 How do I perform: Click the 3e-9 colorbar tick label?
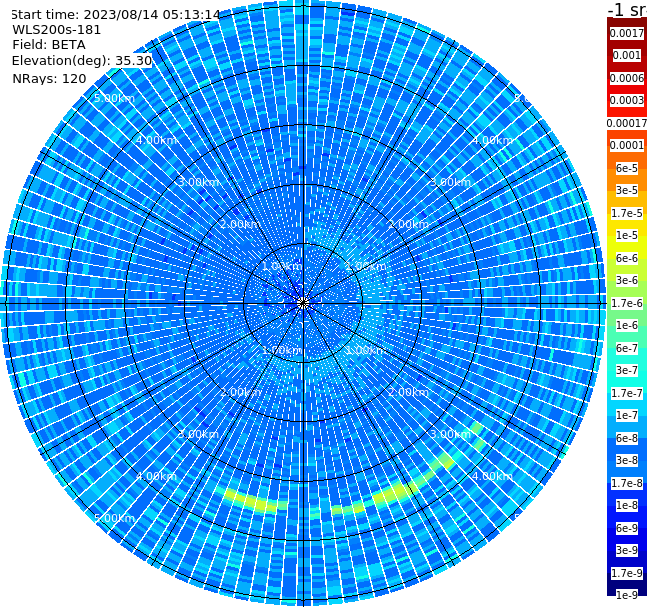point(627,550)
